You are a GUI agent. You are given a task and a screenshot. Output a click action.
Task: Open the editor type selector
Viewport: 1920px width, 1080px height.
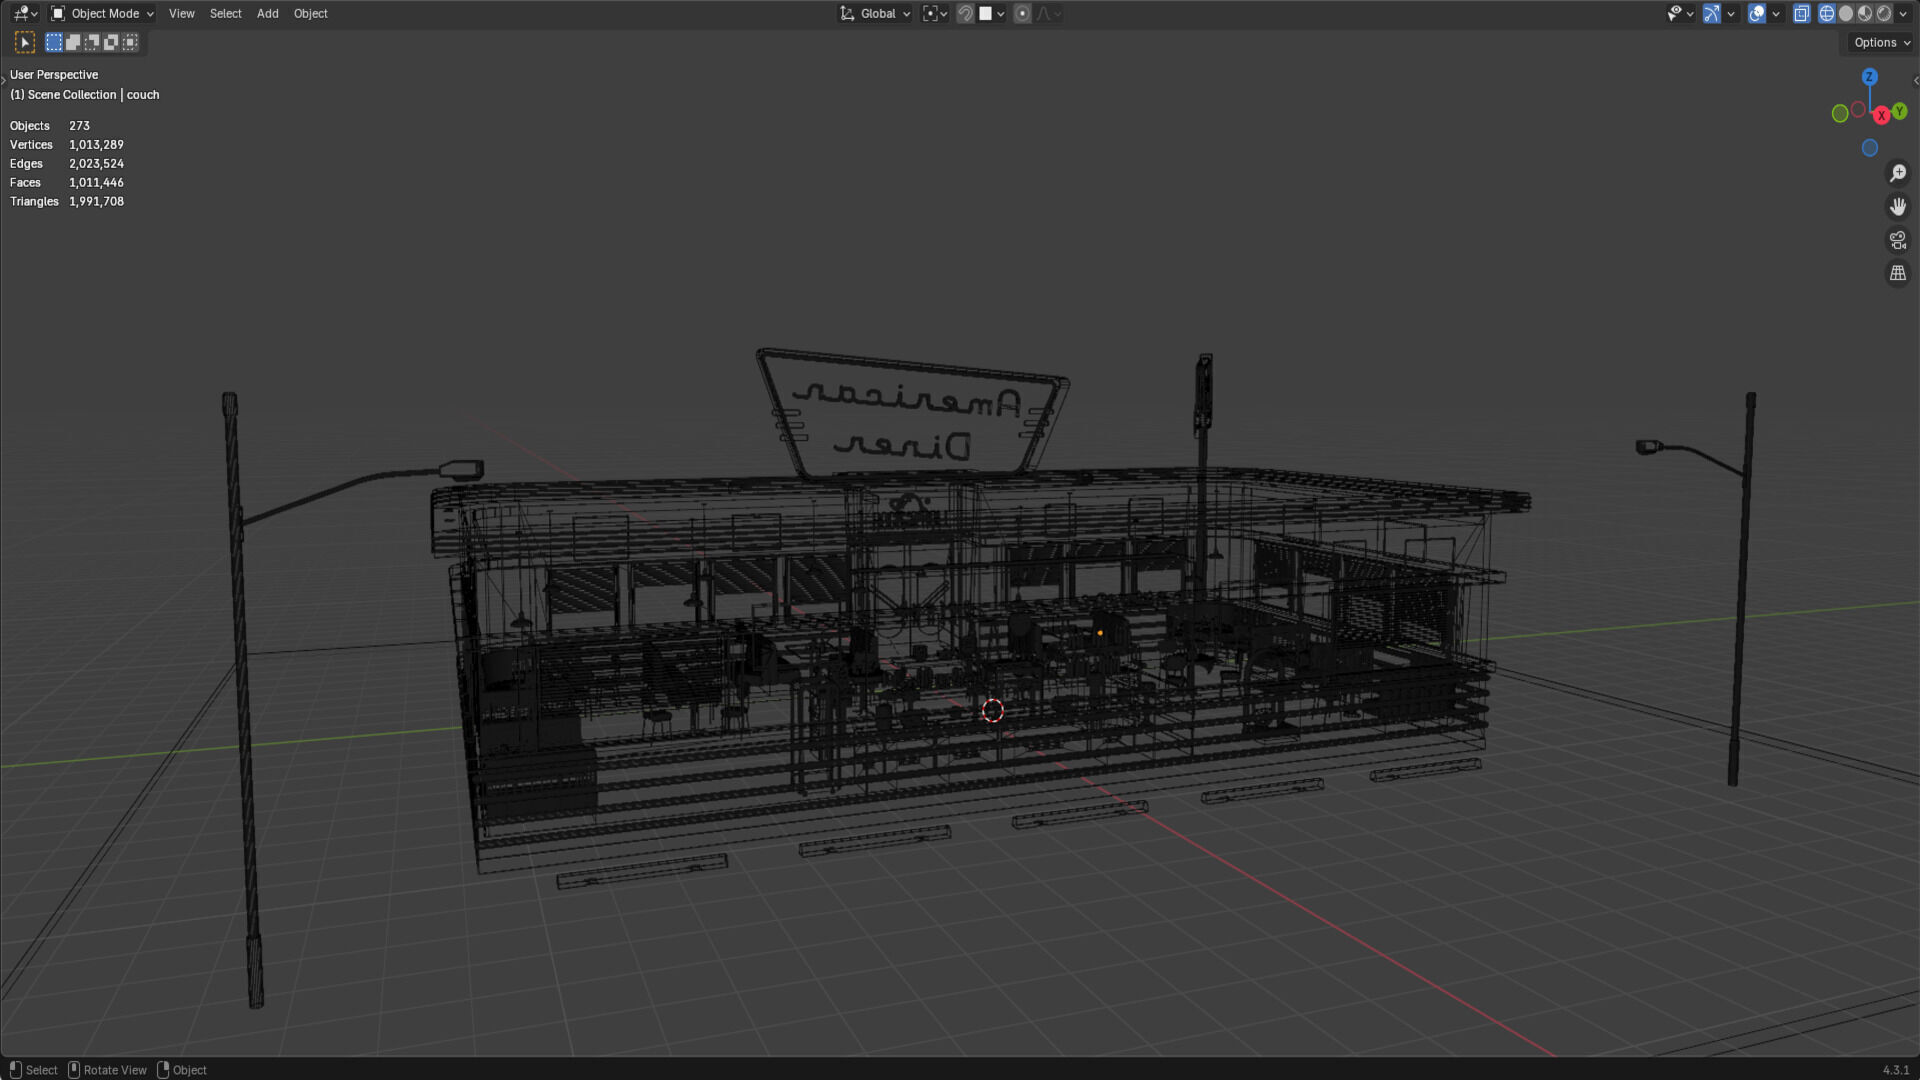25,14
